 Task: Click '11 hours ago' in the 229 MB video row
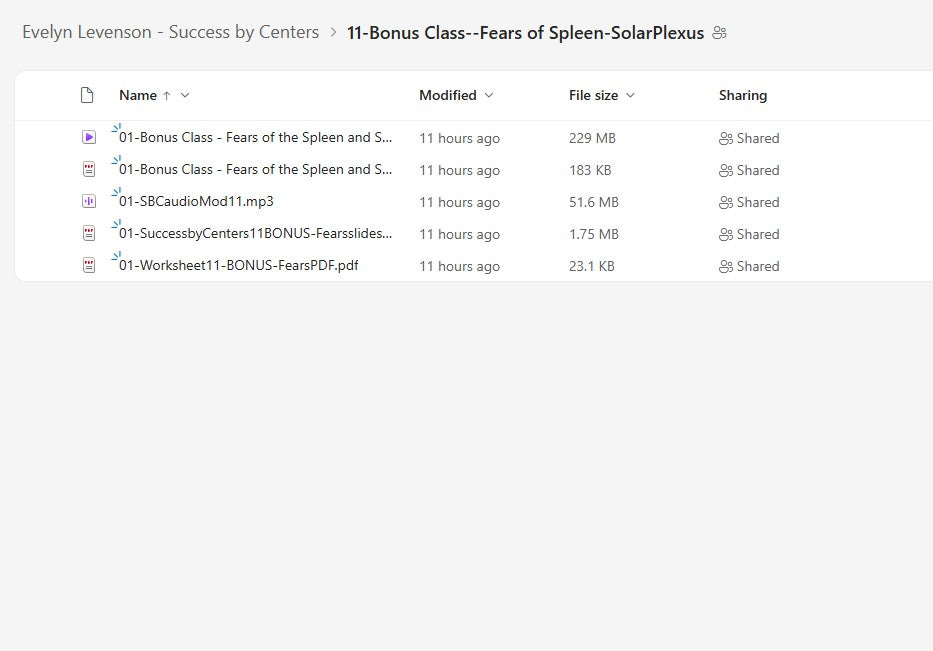tap(459, 139)
